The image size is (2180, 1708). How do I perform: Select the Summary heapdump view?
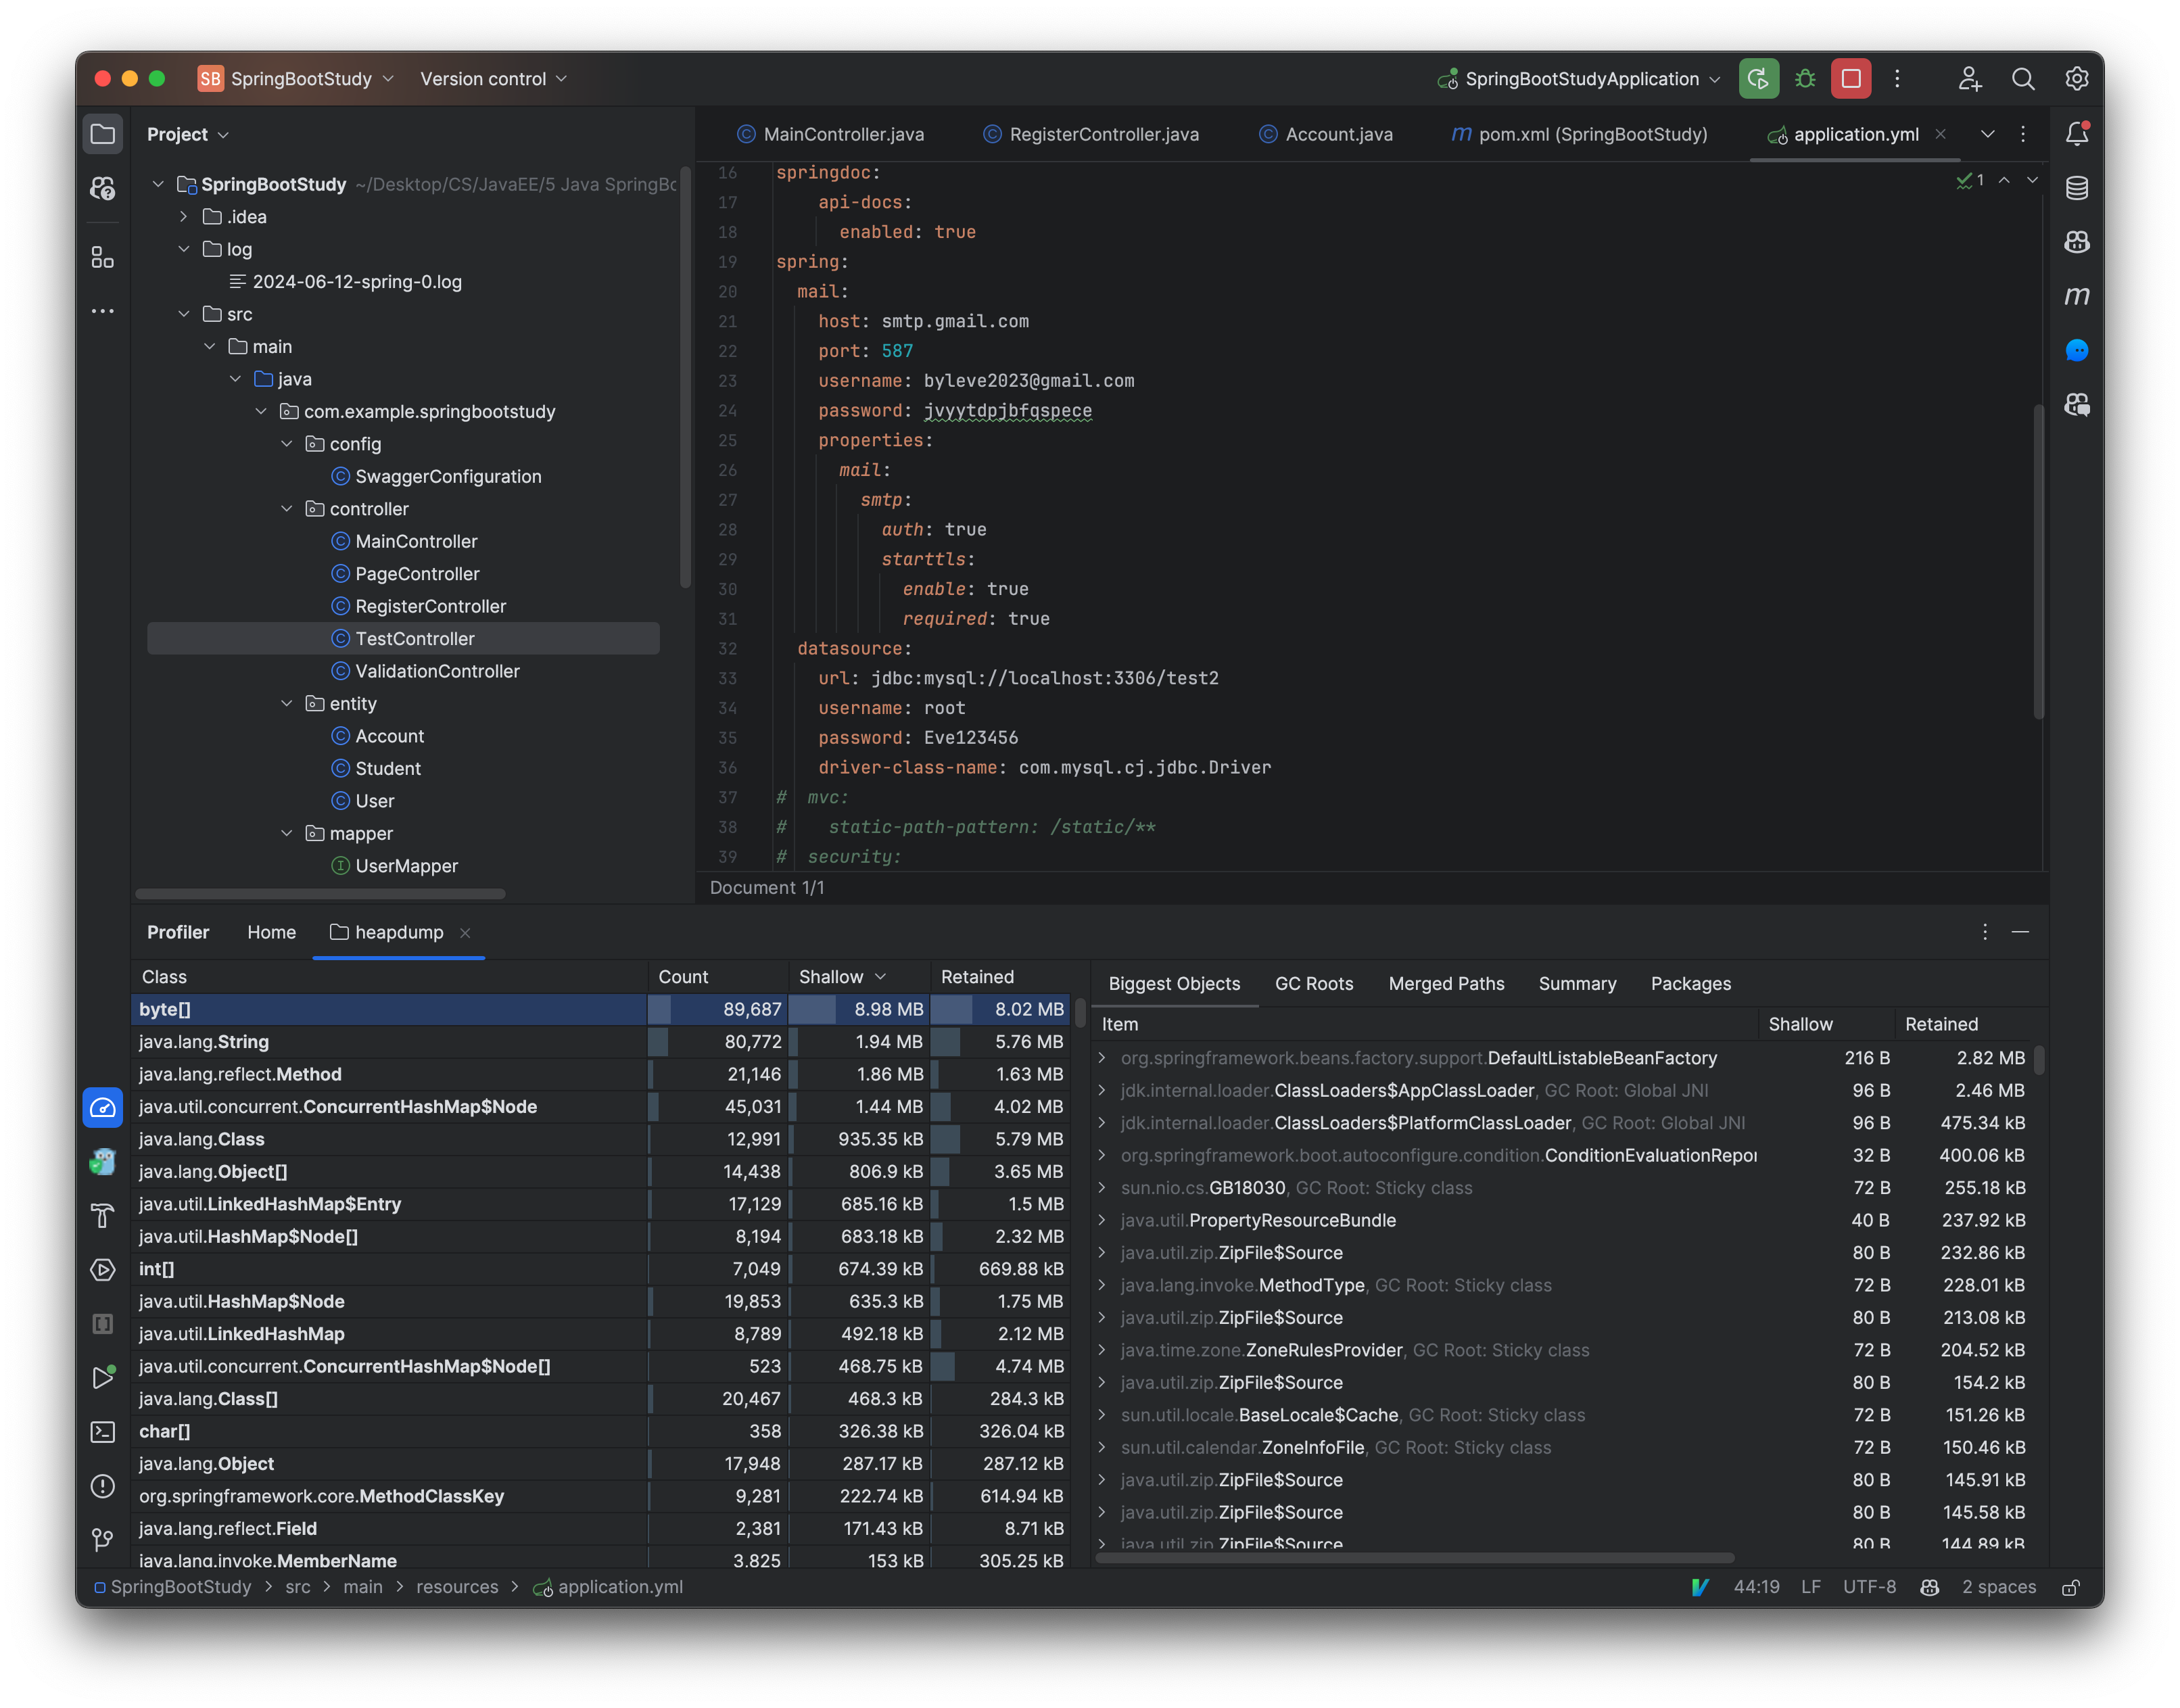1577,984
